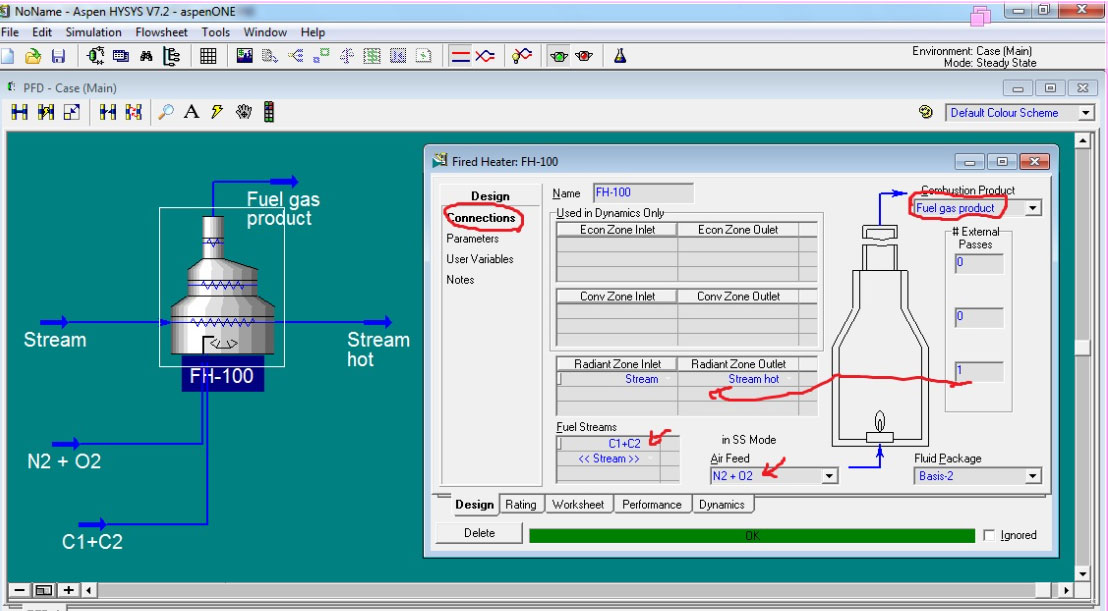Open the Workbook grid icon
Image resolution: width=1108 pixels, height=611 pixels.
point(208,56)
